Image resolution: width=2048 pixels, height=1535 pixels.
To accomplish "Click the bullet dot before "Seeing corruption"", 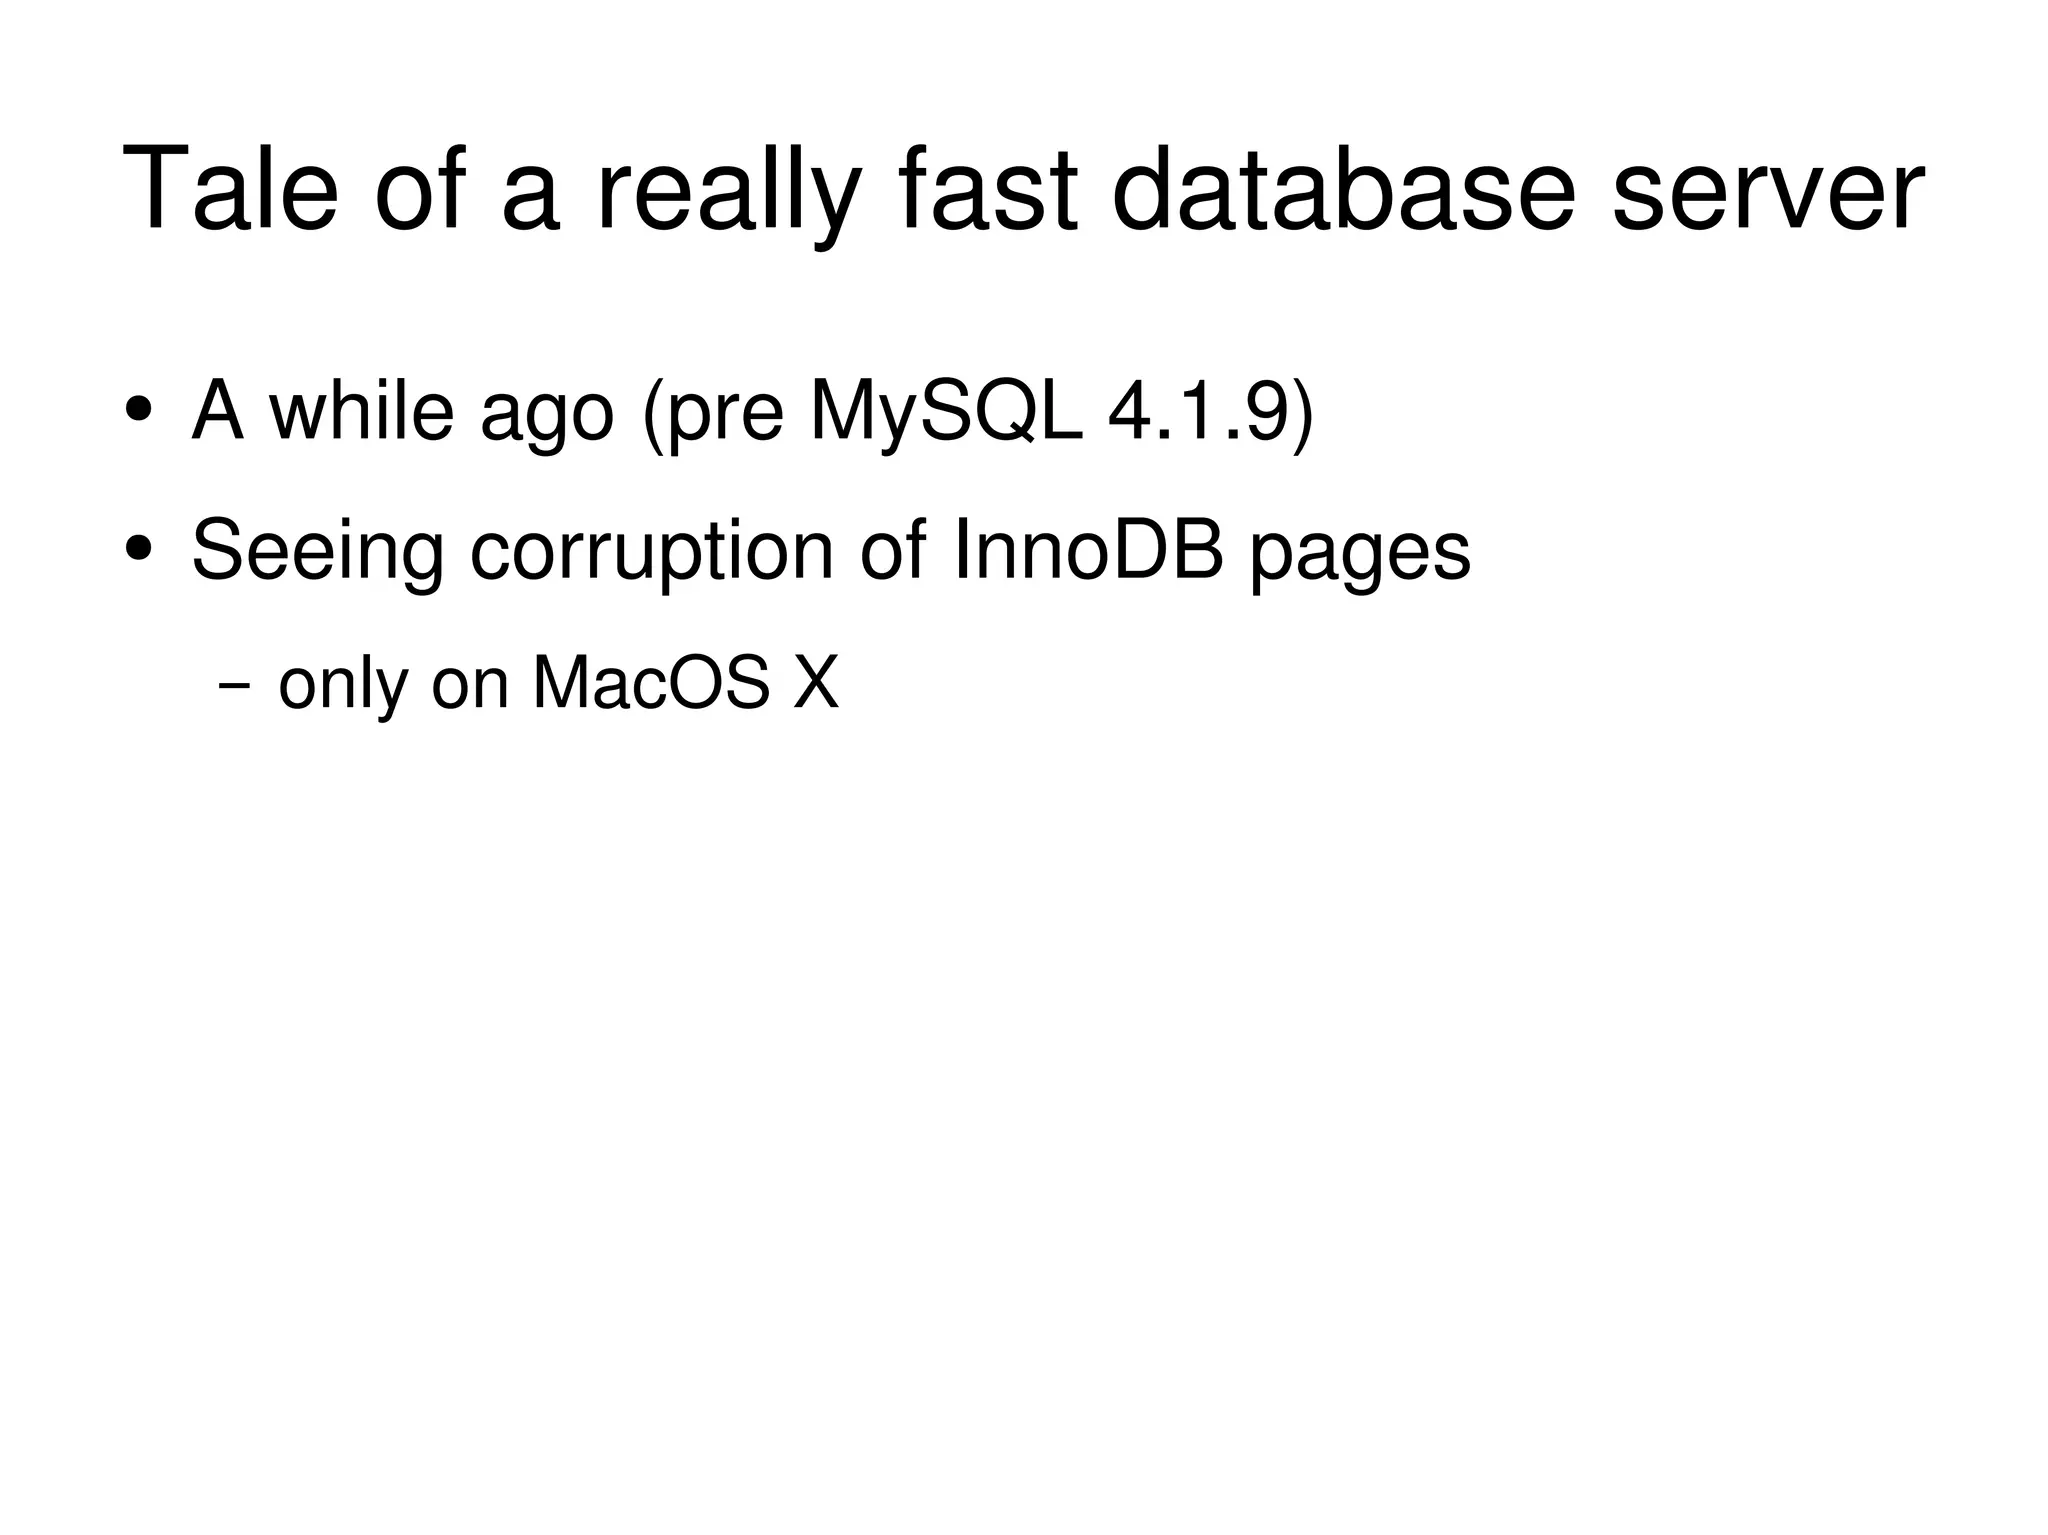I will pyautogui.click(x=139, y=549).
